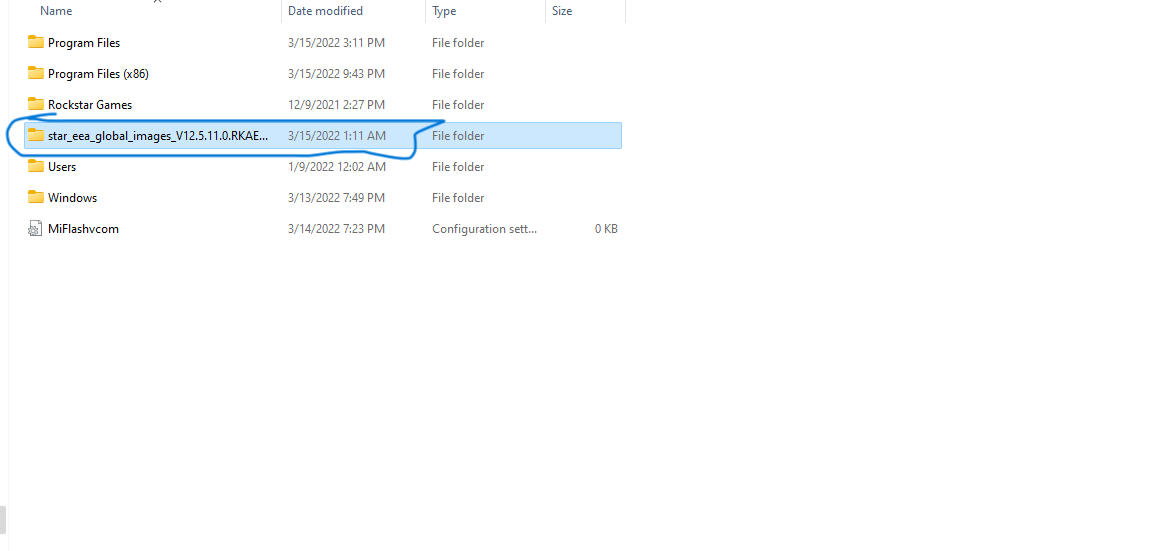
Task: Click the Program Files folder icon
Action: (x=35, y=42)
